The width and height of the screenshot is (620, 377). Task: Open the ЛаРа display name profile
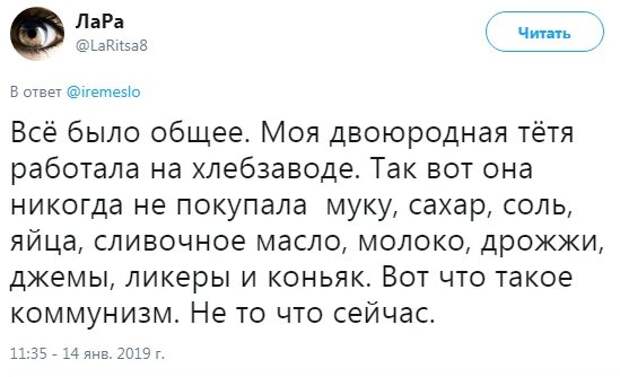(100, 21)
